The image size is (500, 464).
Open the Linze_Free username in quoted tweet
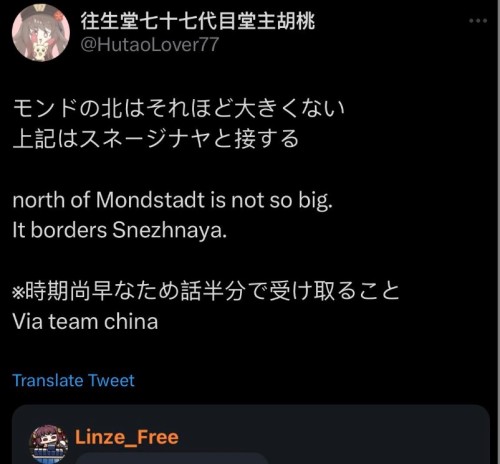click(127, 437)
